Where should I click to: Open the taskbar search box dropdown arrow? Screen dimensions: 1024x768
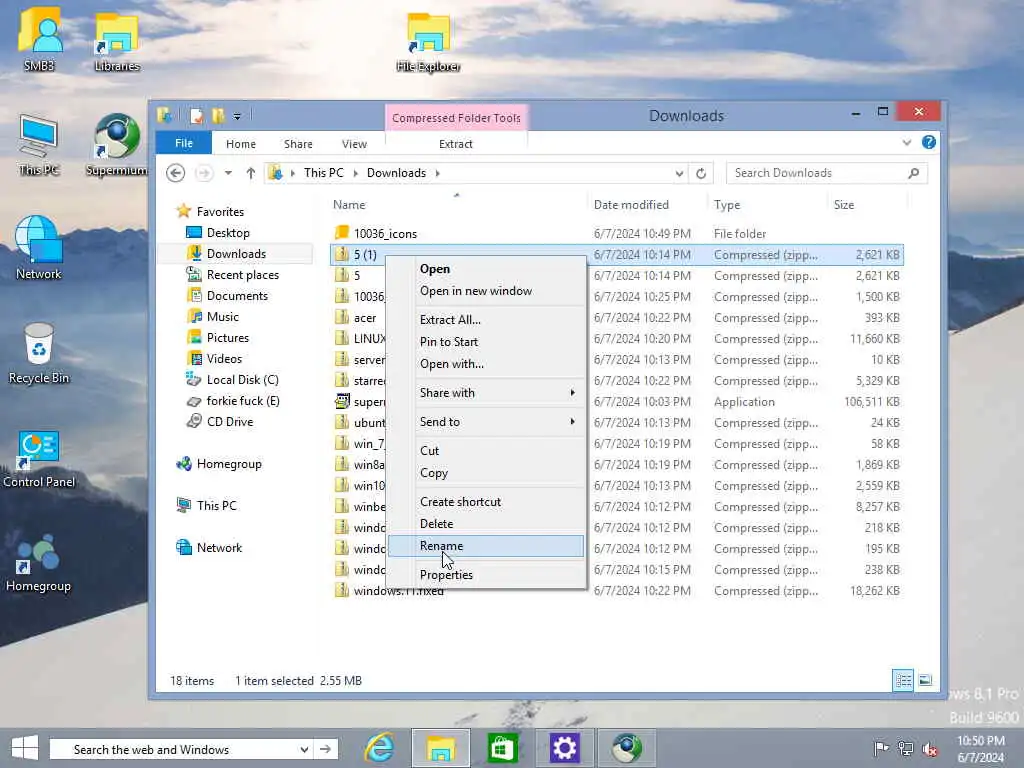[x=304, y=749]
